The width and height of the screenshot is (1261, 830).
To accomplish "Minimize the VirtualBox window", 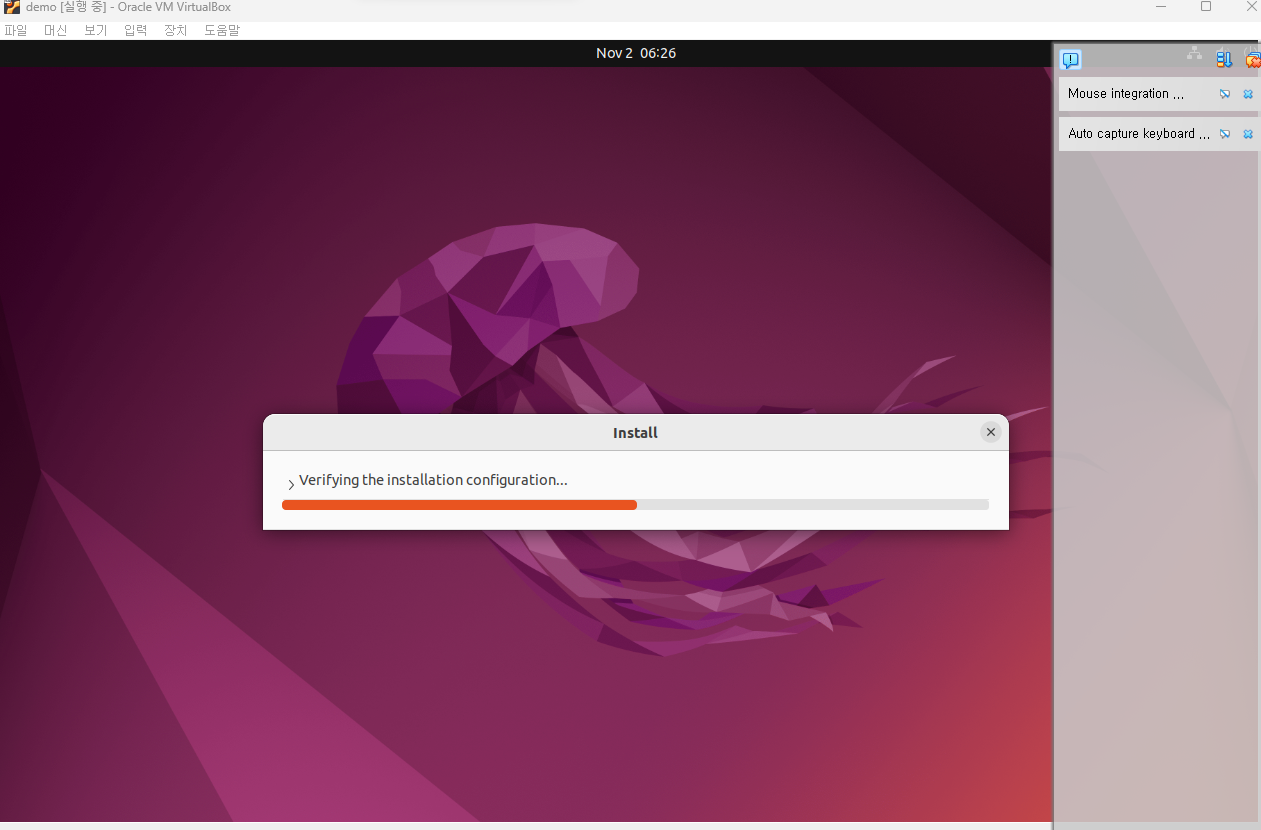I will click(x=1160, y=7).
